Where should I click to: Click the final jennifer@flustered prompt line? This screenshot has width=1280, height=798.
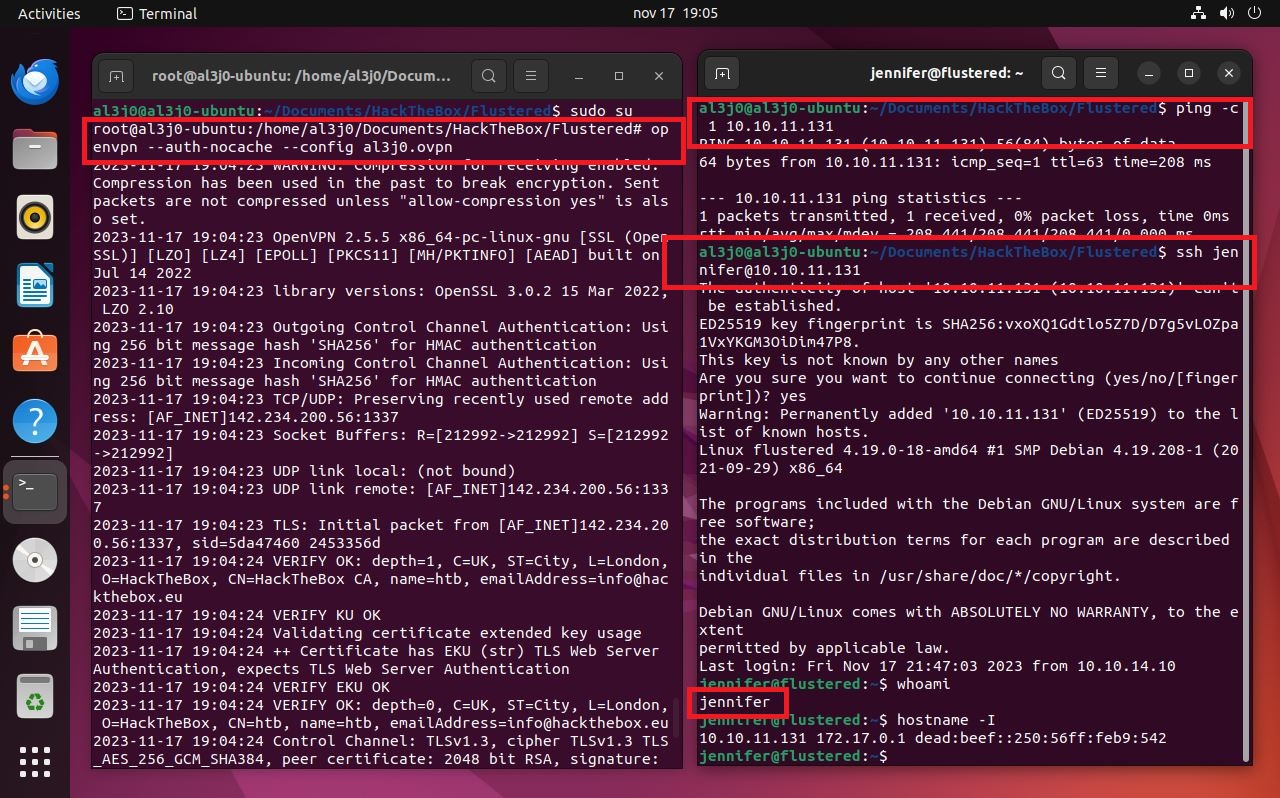pyautogui.click(x=792, y=756)
